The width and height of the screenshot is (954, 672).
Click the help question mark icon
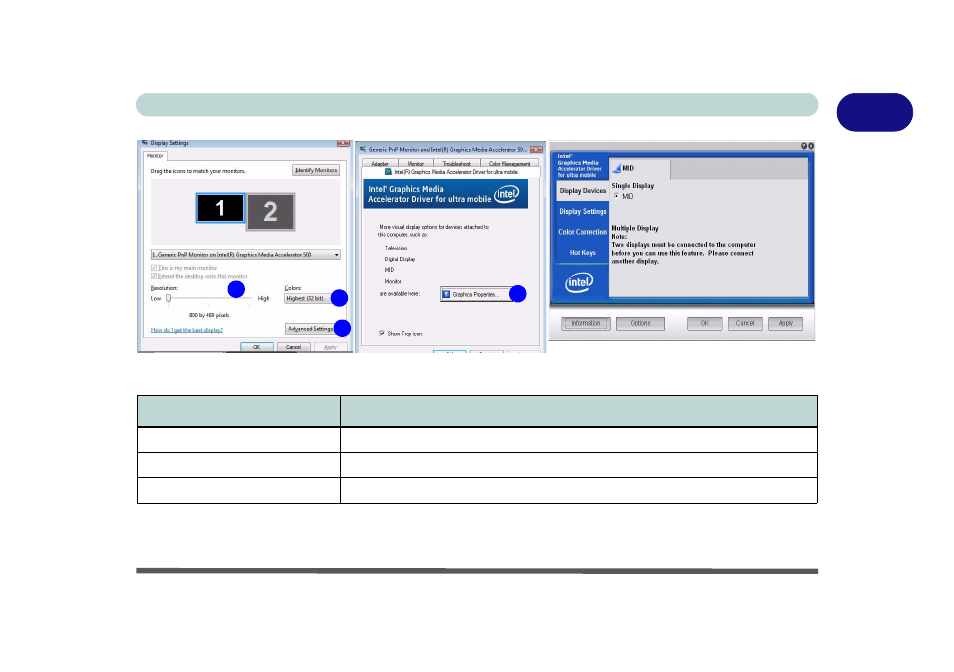pos(804,146)
